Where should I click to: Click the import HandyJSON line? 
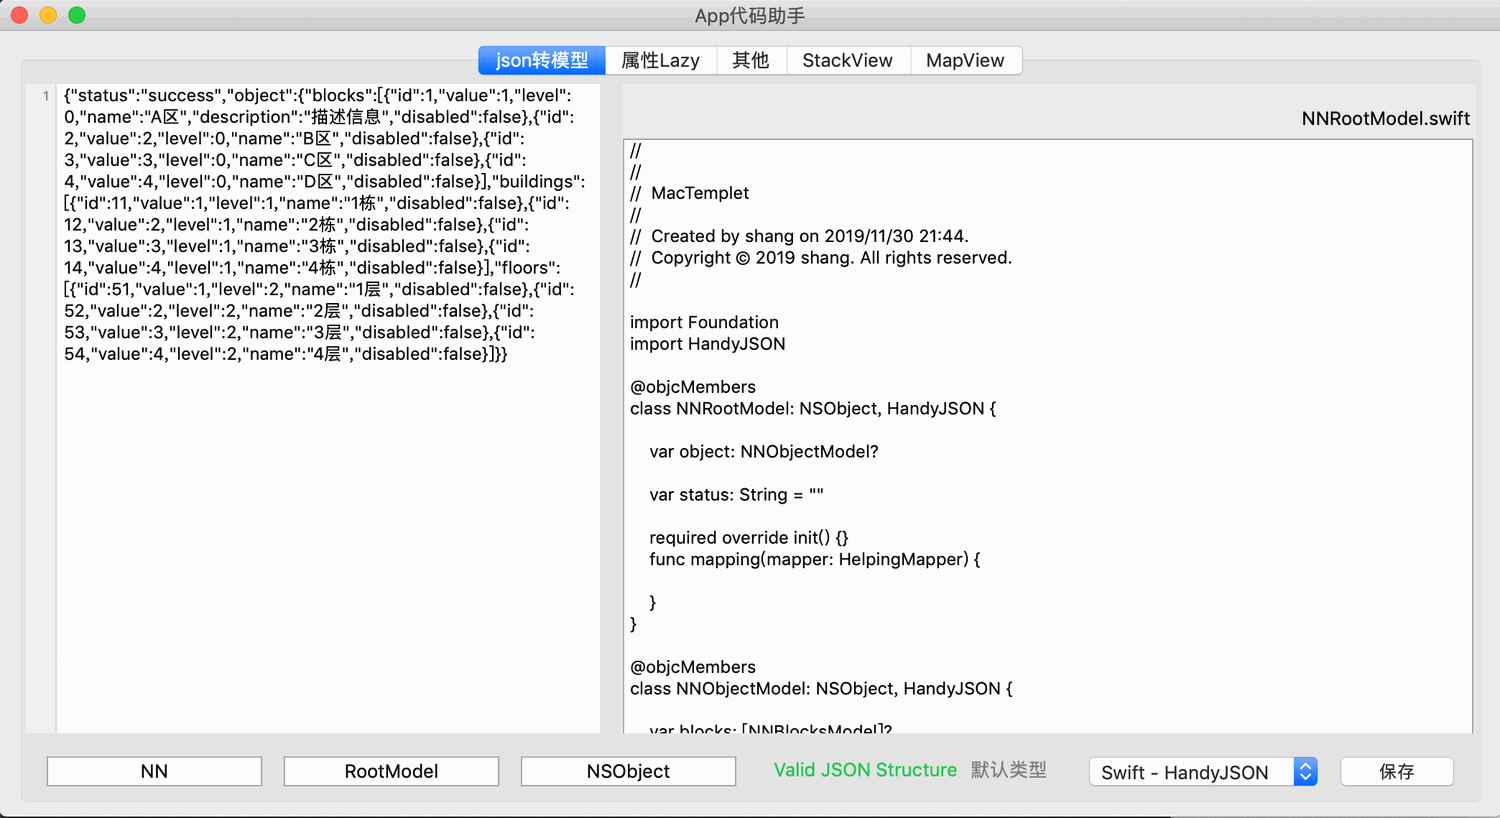coord(707,344)
